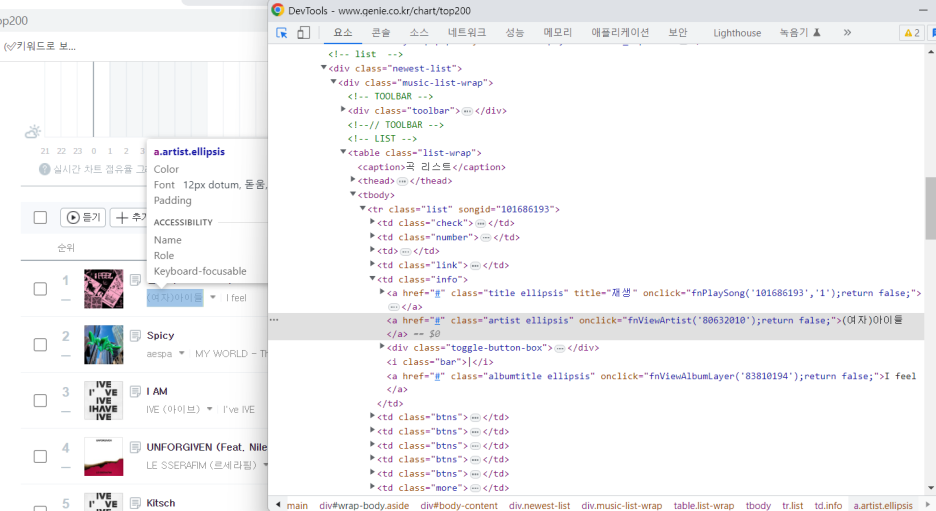
Task: Click the I feel album title
Action: point(236,298)
